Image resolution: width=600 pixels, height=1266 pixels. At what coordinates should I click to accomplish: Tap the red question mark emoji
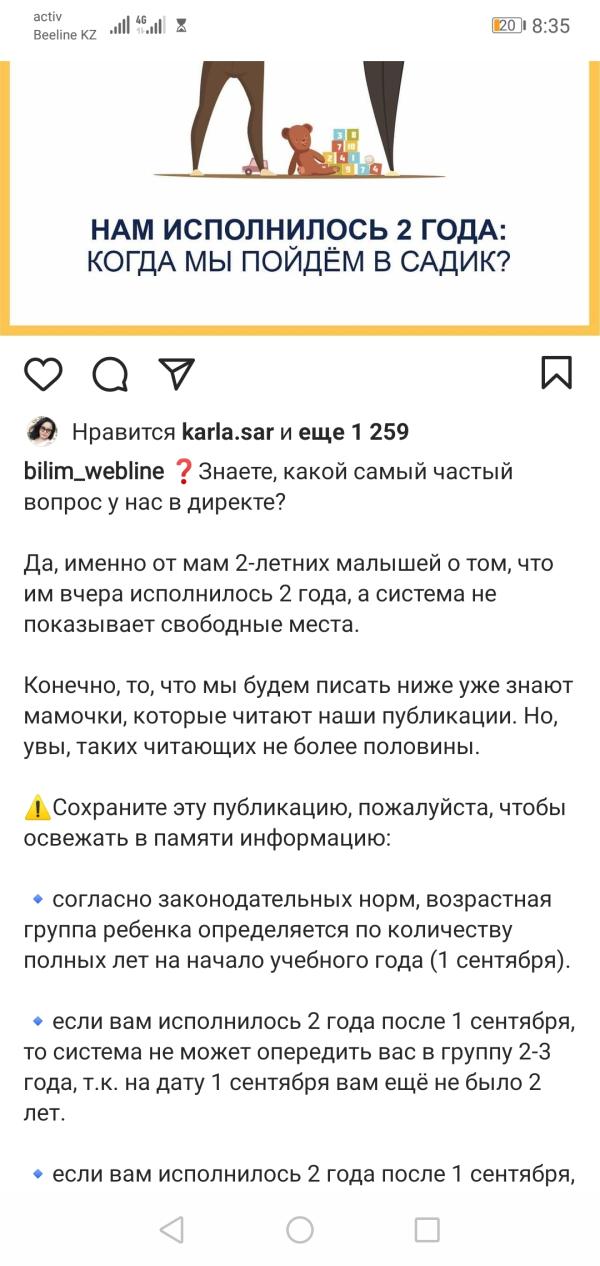[184, 470]
